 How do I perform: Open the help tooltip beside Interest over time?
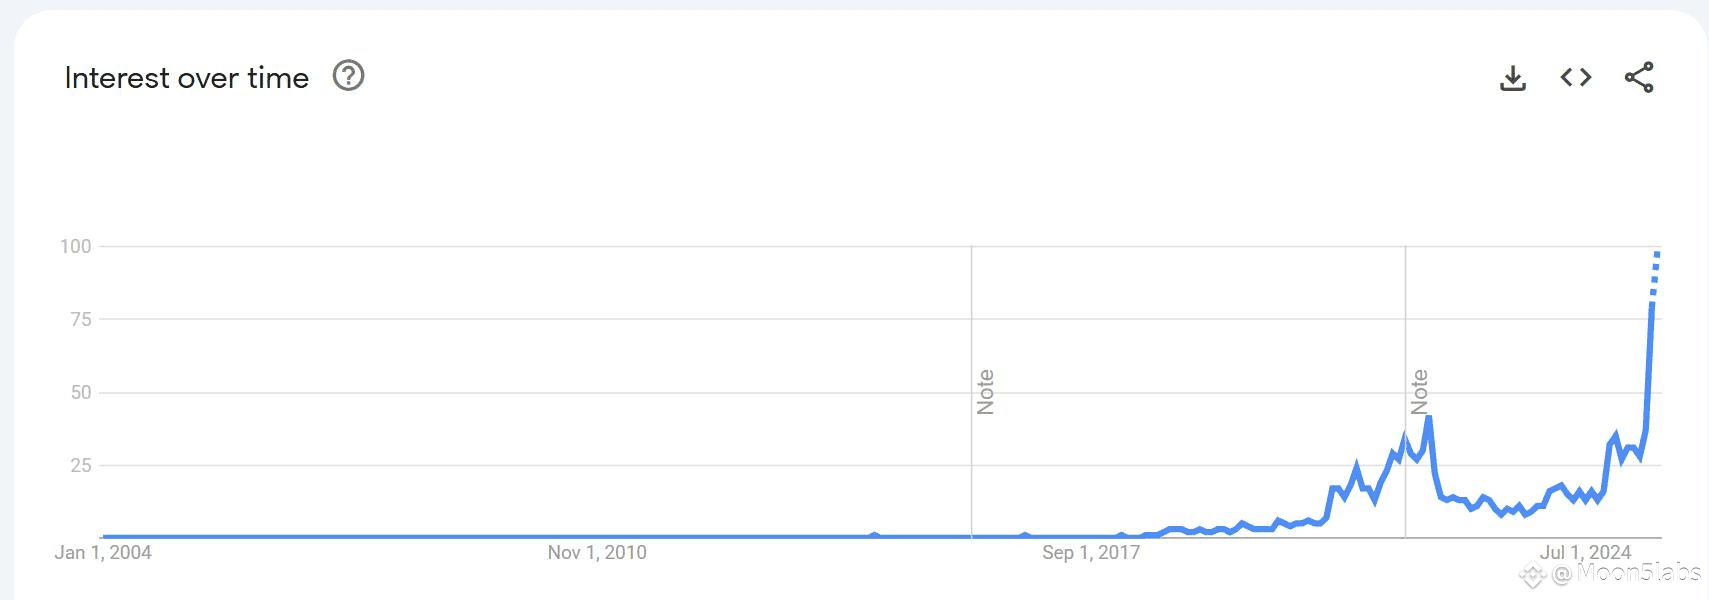348,76
